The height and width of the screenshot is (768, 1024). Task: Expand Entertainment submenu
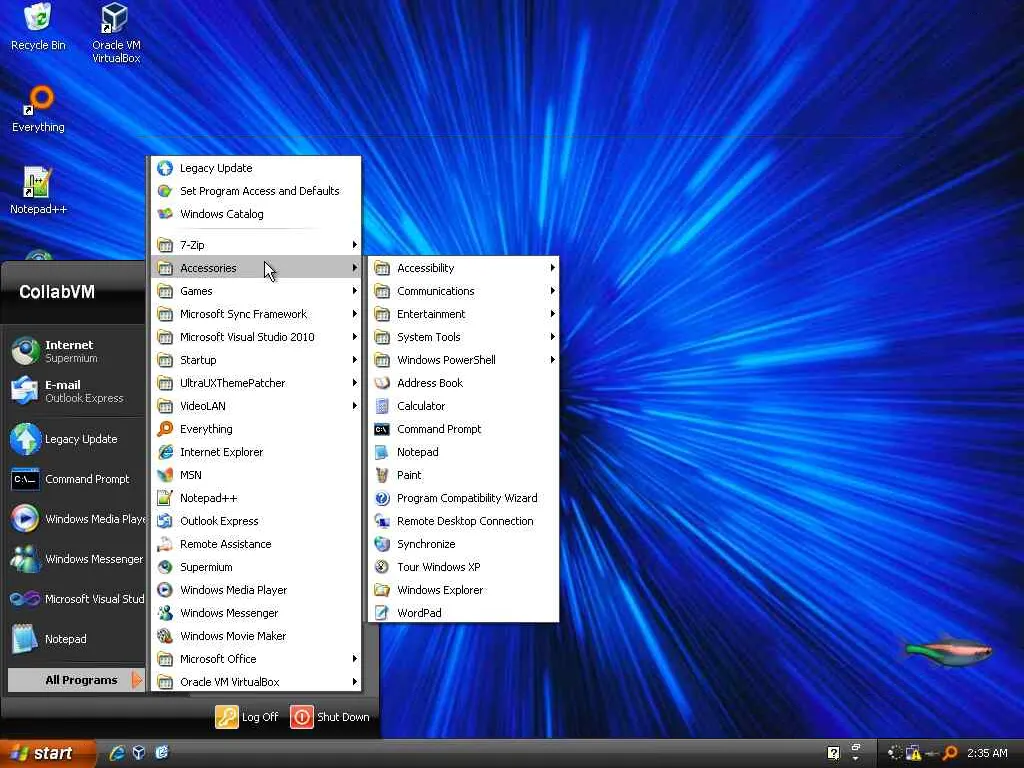point(463,314)
